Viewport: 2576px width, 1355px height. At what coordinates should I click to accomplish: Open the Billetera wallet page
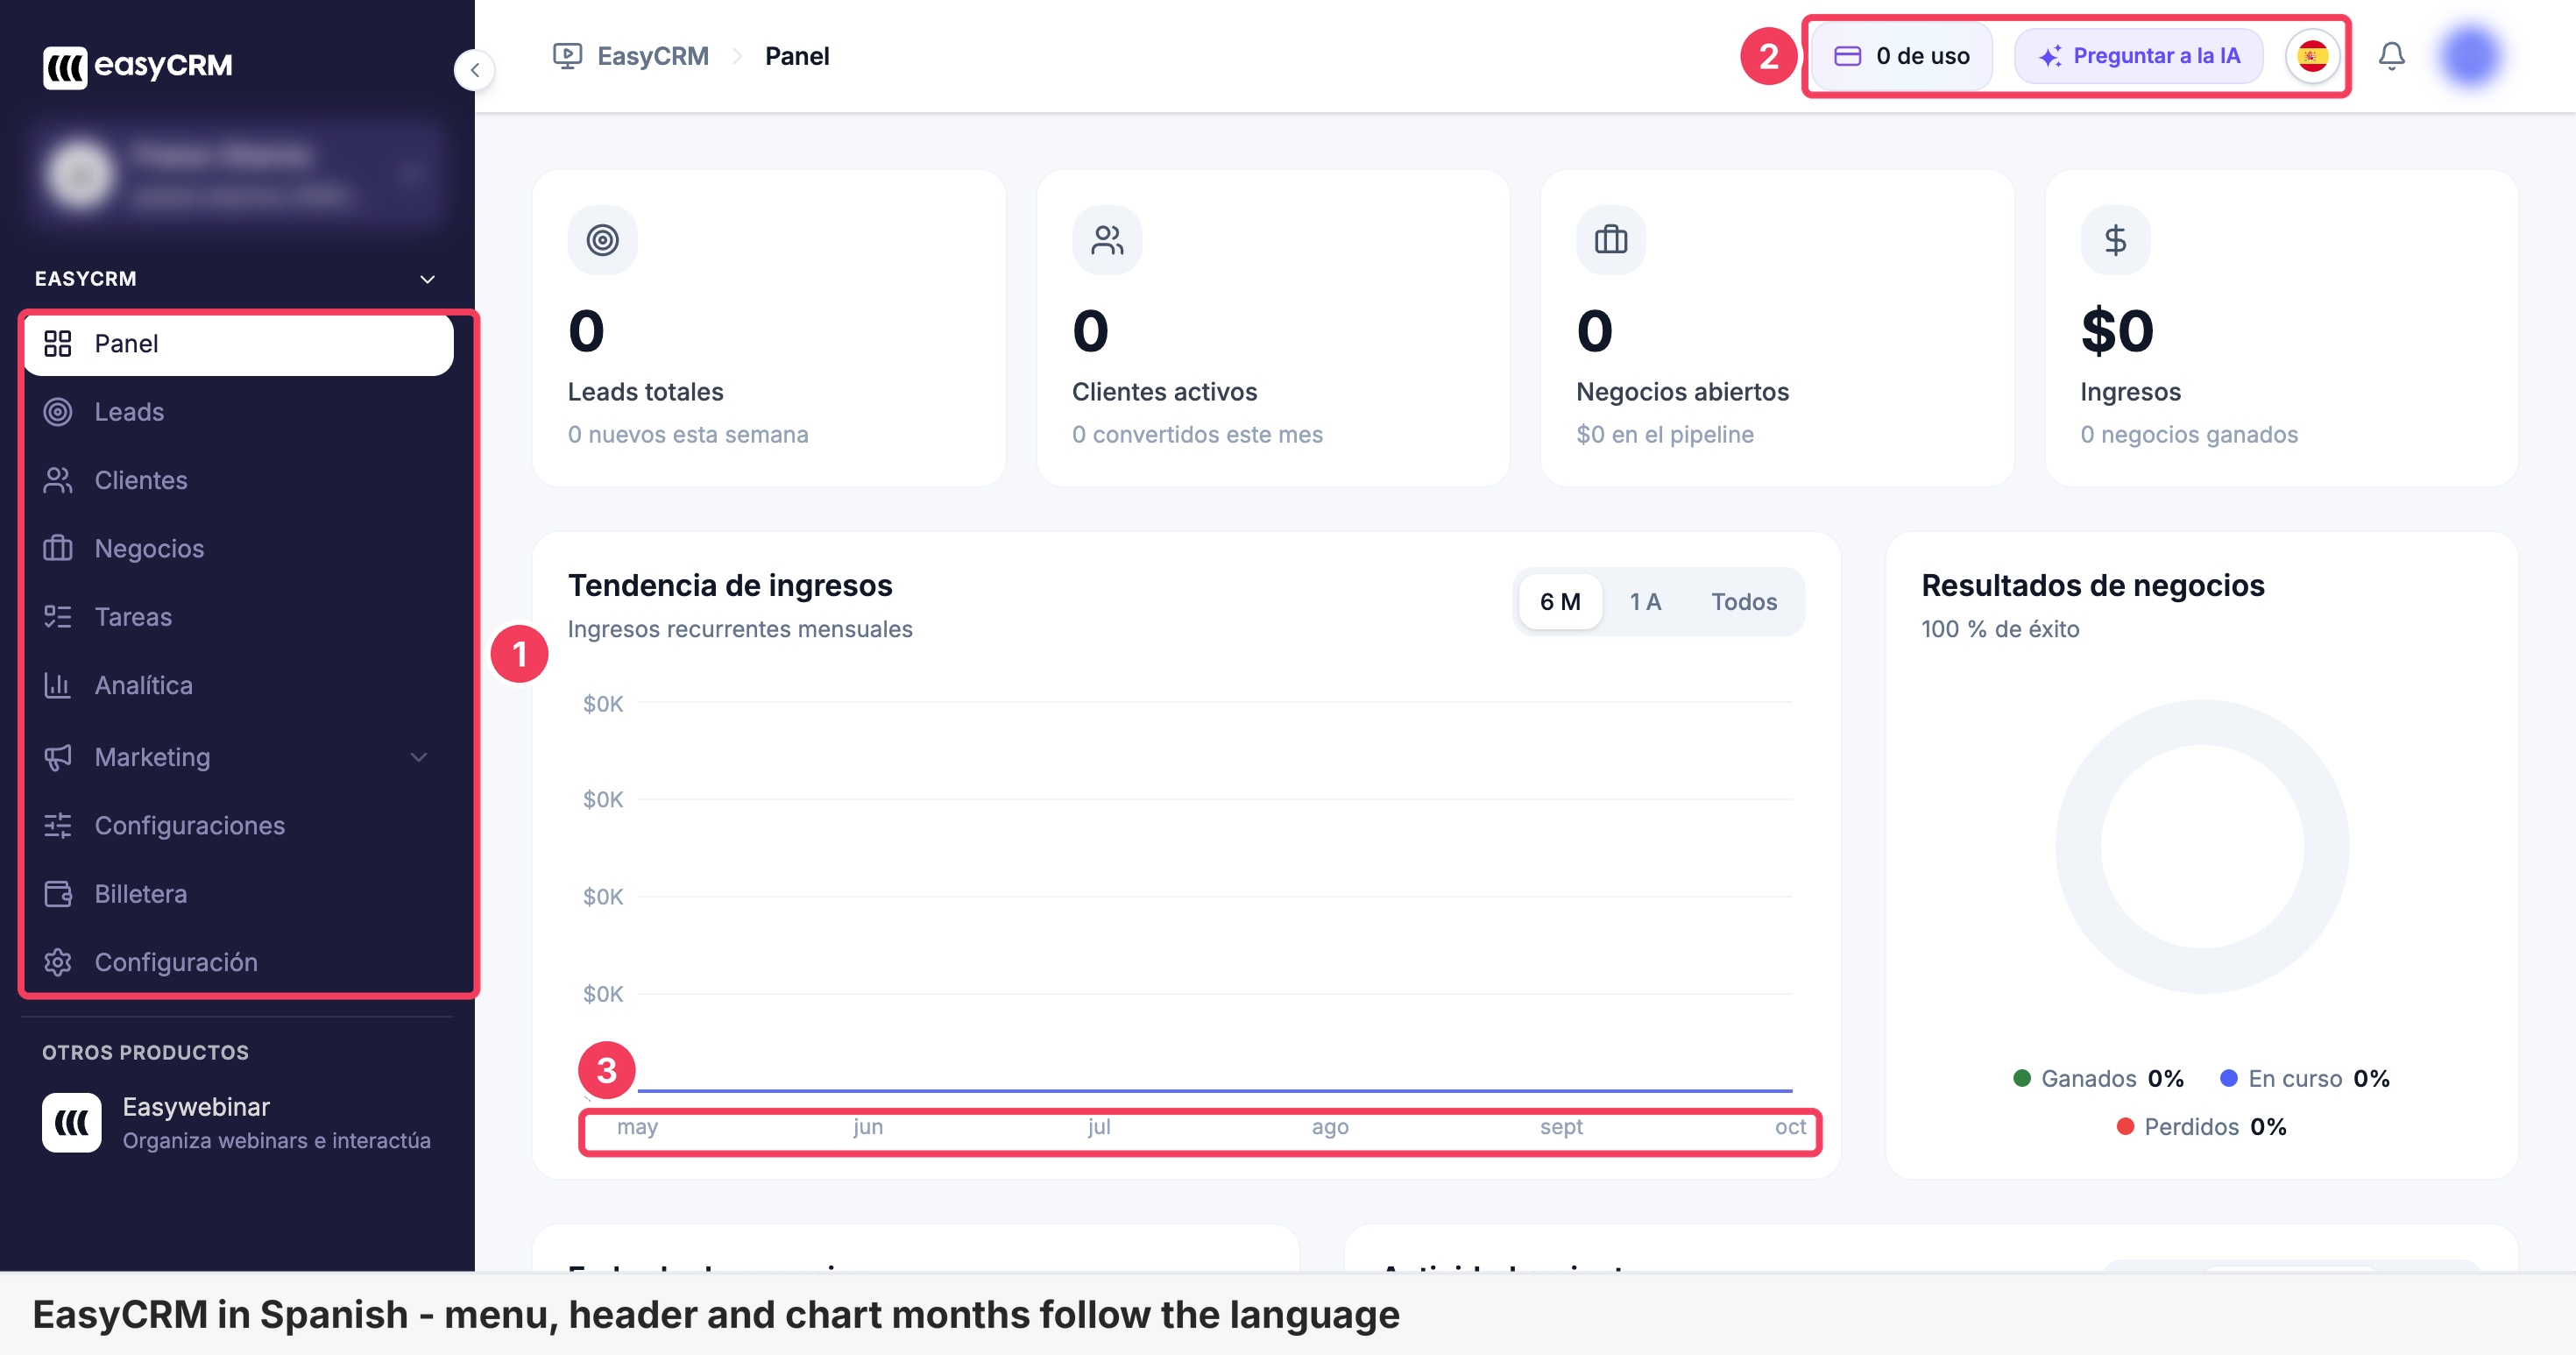[x=238, y=894]
